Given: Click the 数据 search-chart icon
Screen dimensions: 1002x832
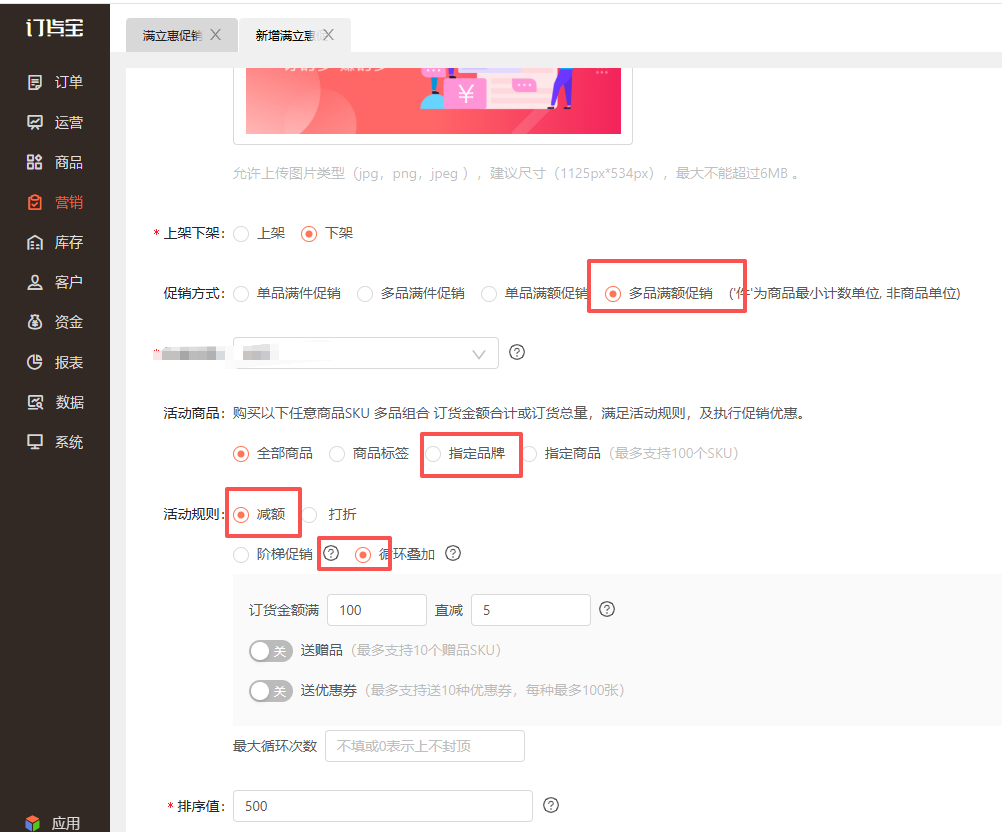Looking at the screenshot, I should 35,402.
